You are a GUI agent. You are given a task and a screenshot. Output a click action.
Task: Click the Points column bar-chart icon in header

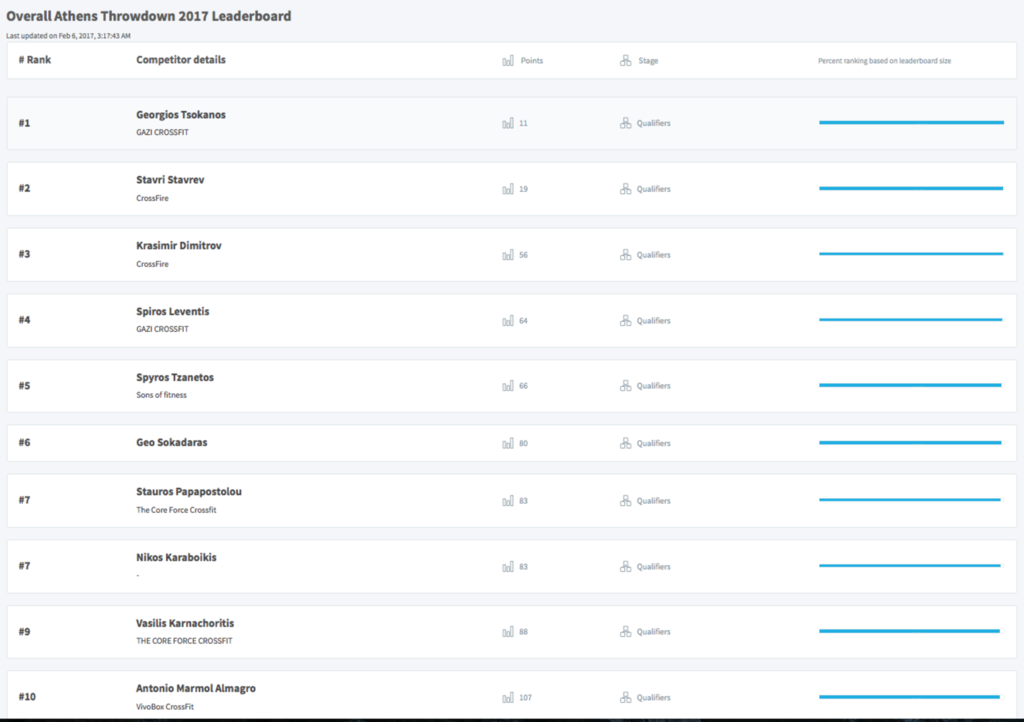(507, 61)
